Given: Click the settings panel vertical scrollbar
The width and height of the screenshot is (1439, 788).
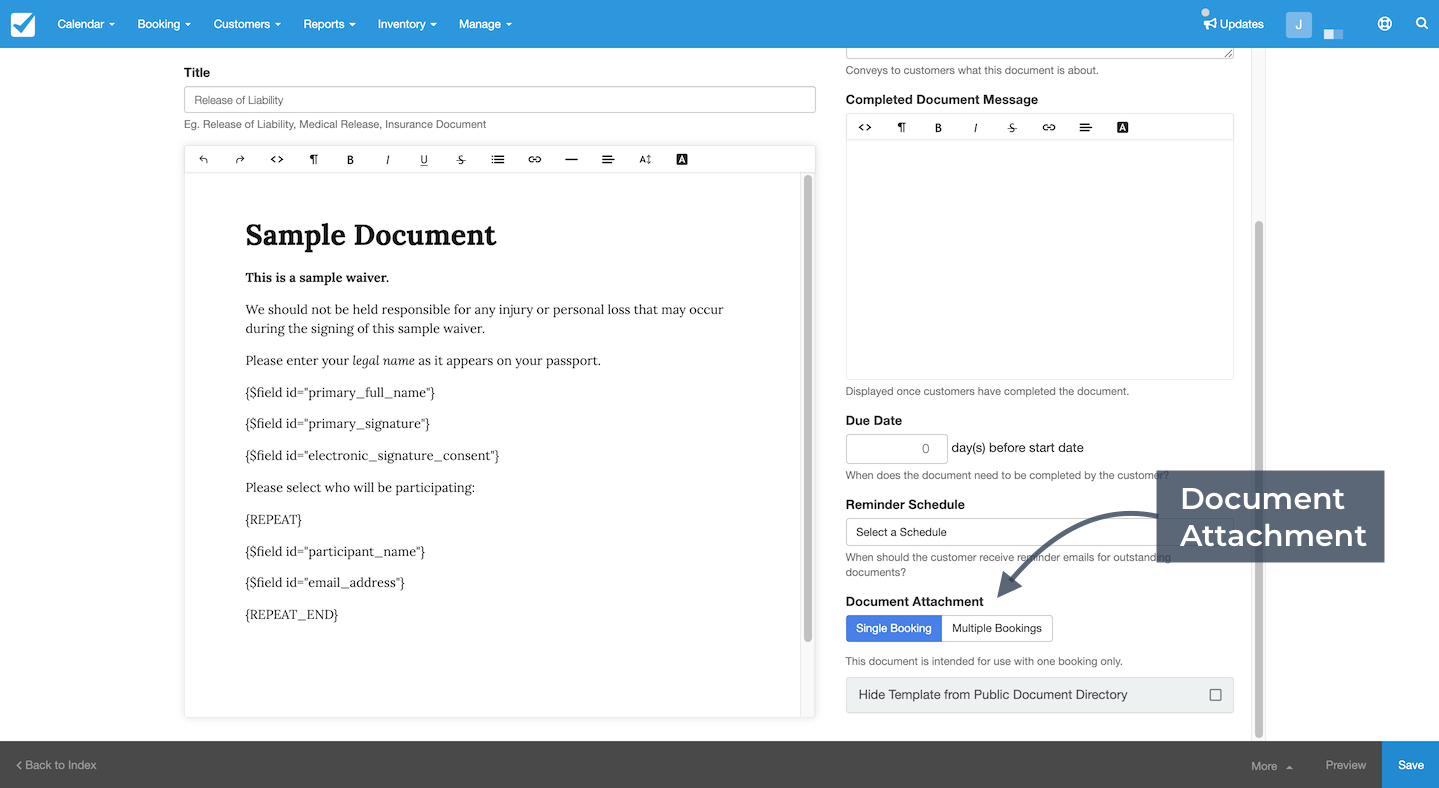Looking at the screenshot, I should click(1259, 478).
